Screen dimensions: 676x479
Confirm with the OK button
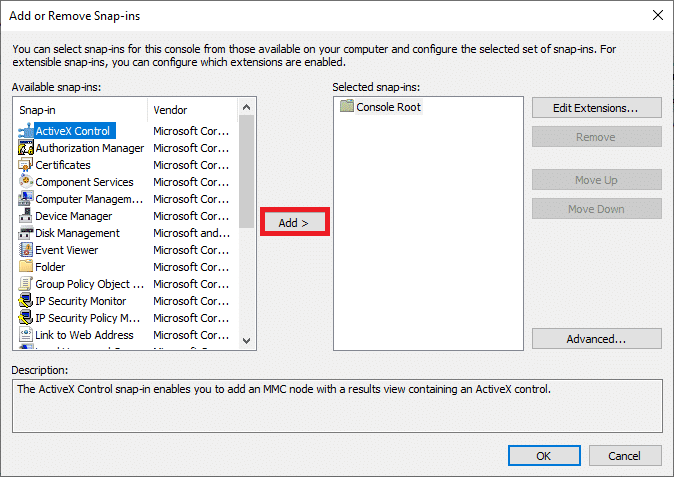point(544,456)
